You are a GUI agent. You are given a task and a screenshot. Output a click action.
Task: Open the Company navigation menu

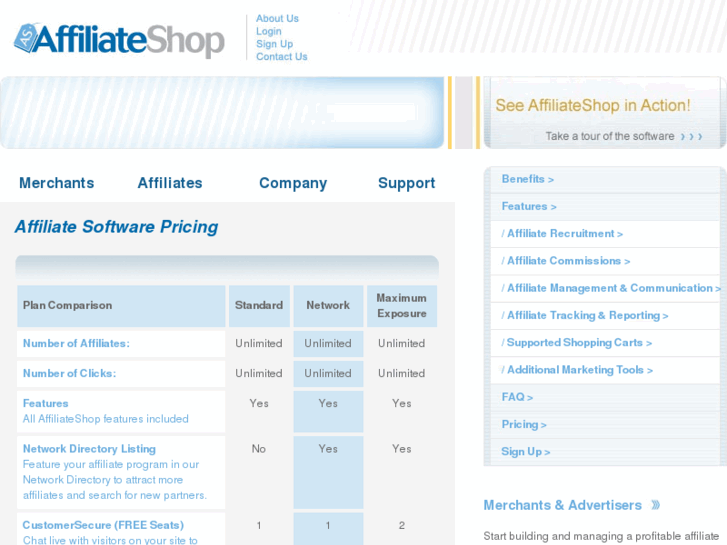[x=293, y=183]
